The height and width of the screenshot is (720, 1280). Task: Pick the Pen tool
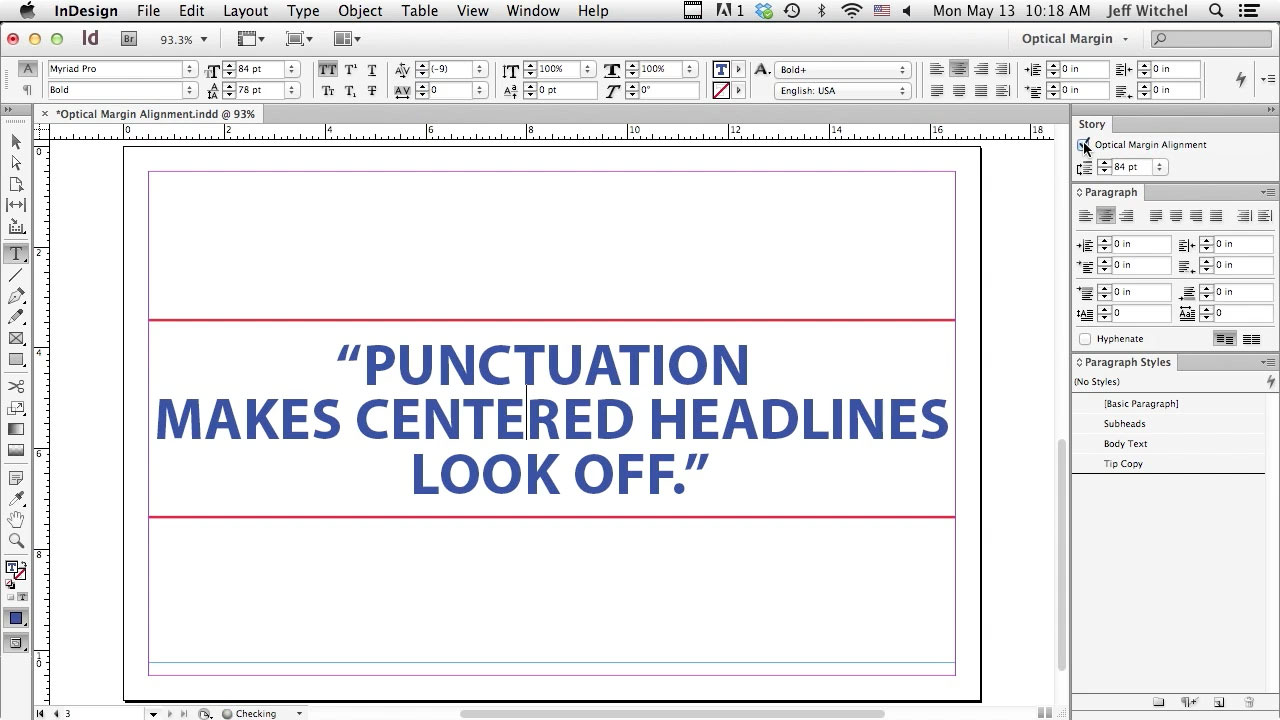point(16,296)
